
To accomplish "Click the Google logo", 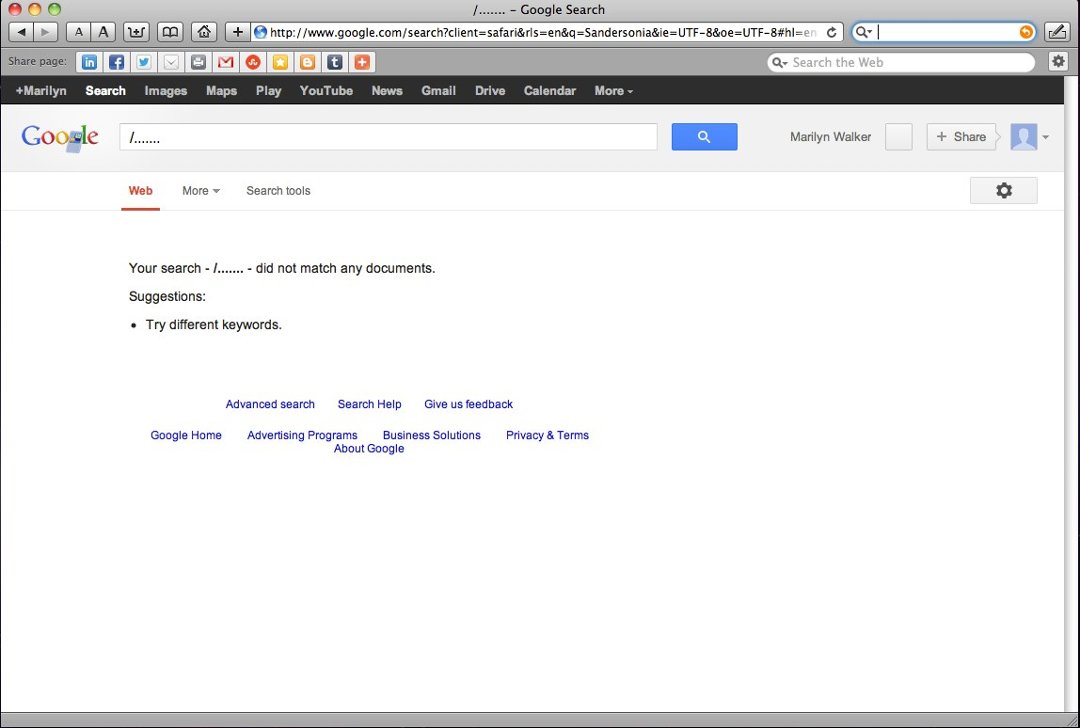I will pyautogui.click(x=60, y=136).
